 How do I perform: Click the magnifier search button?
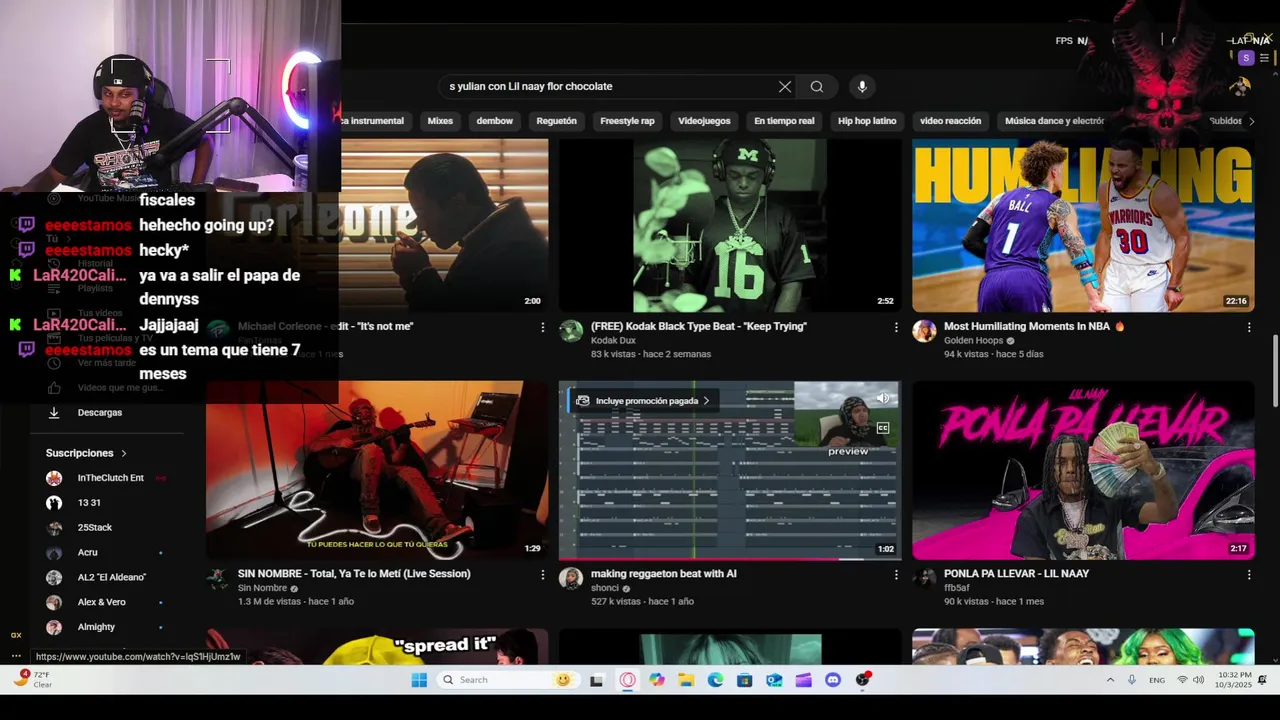click(817, 87)
